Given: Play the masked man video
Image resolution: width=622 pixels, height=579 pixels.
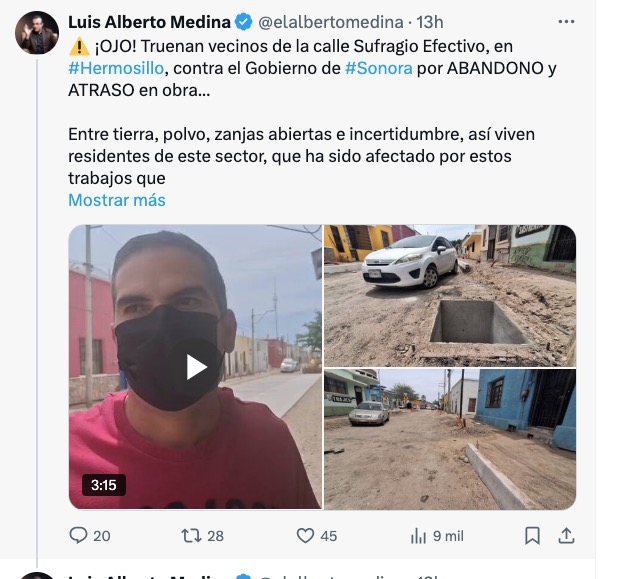Looking at the screenshot, I should pyautogui.click(x=196, y=367).
